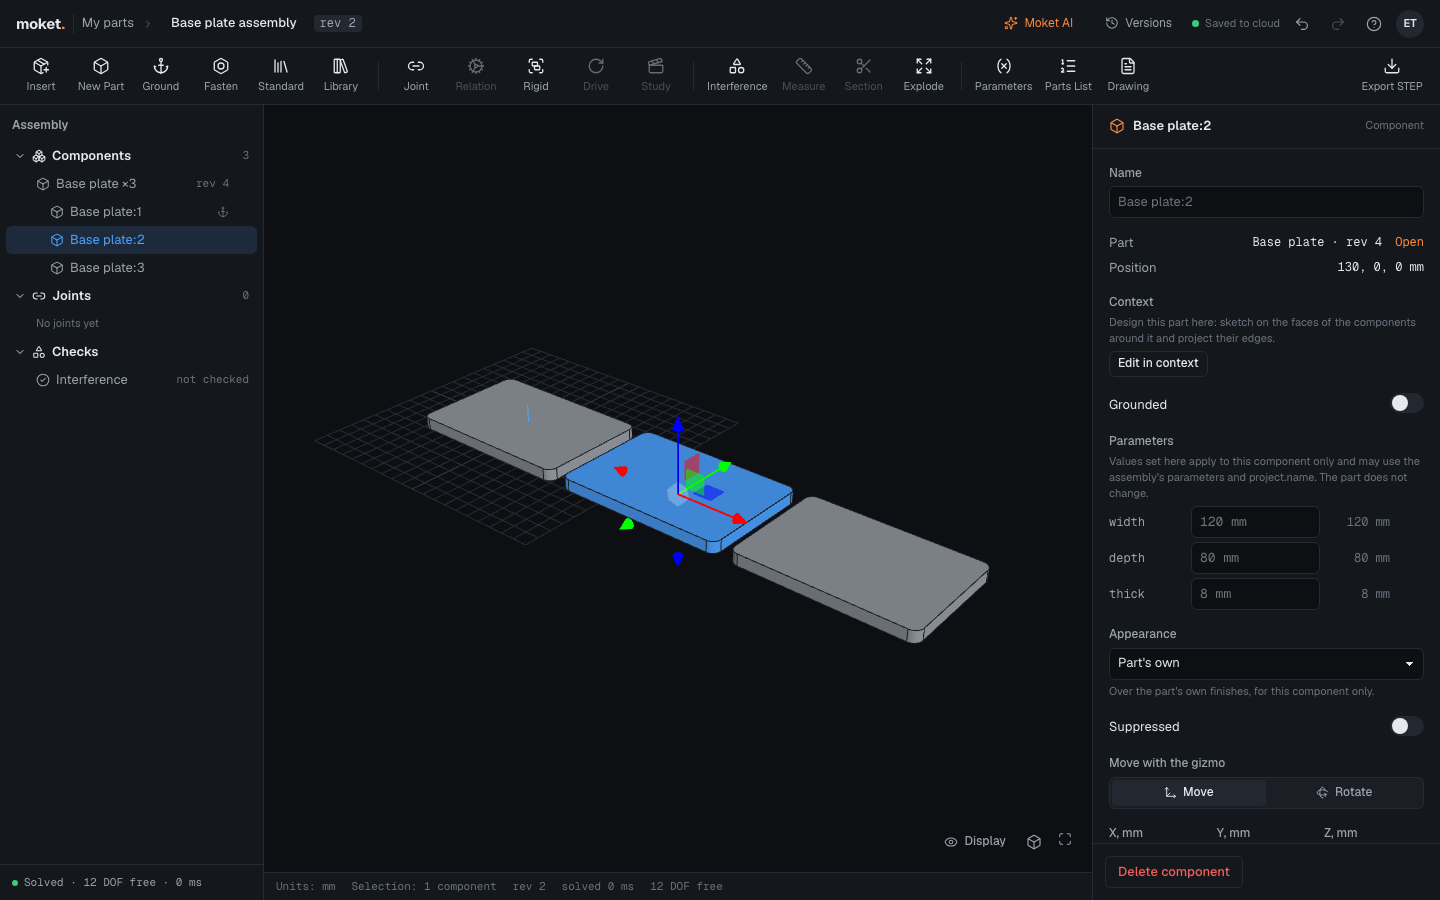The width and height of the screenshot is (1440, 900).
Task: Open the ET user avatar
Action: coord(1410,23)
